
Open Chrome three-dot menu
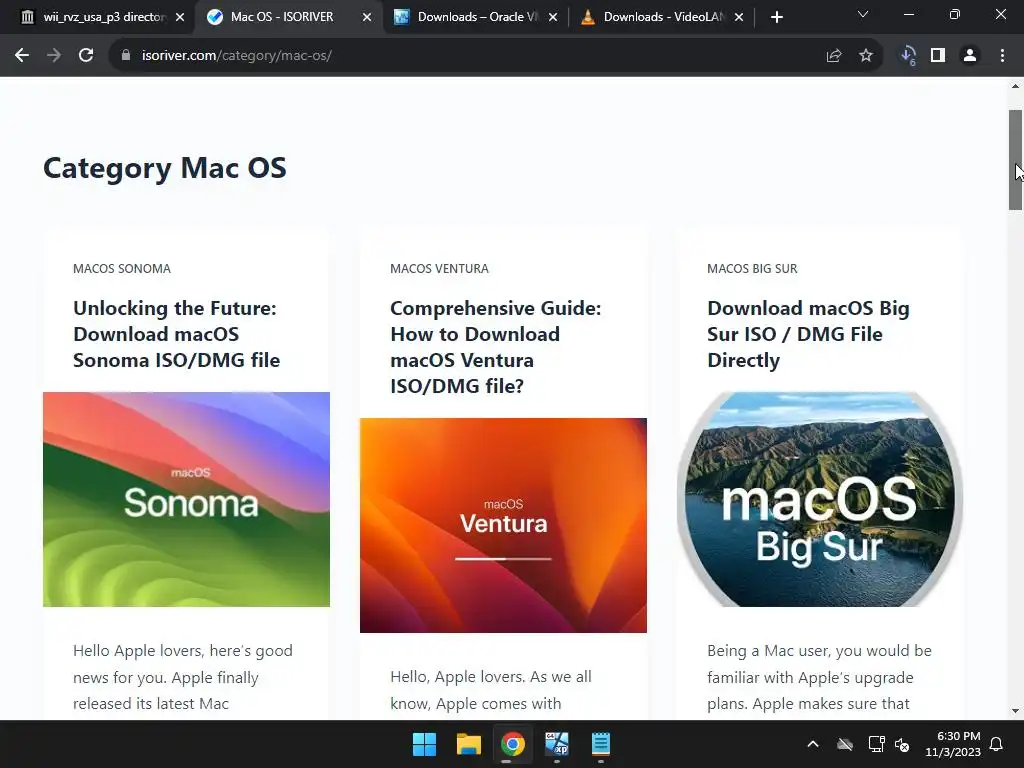click(1002, 56)
